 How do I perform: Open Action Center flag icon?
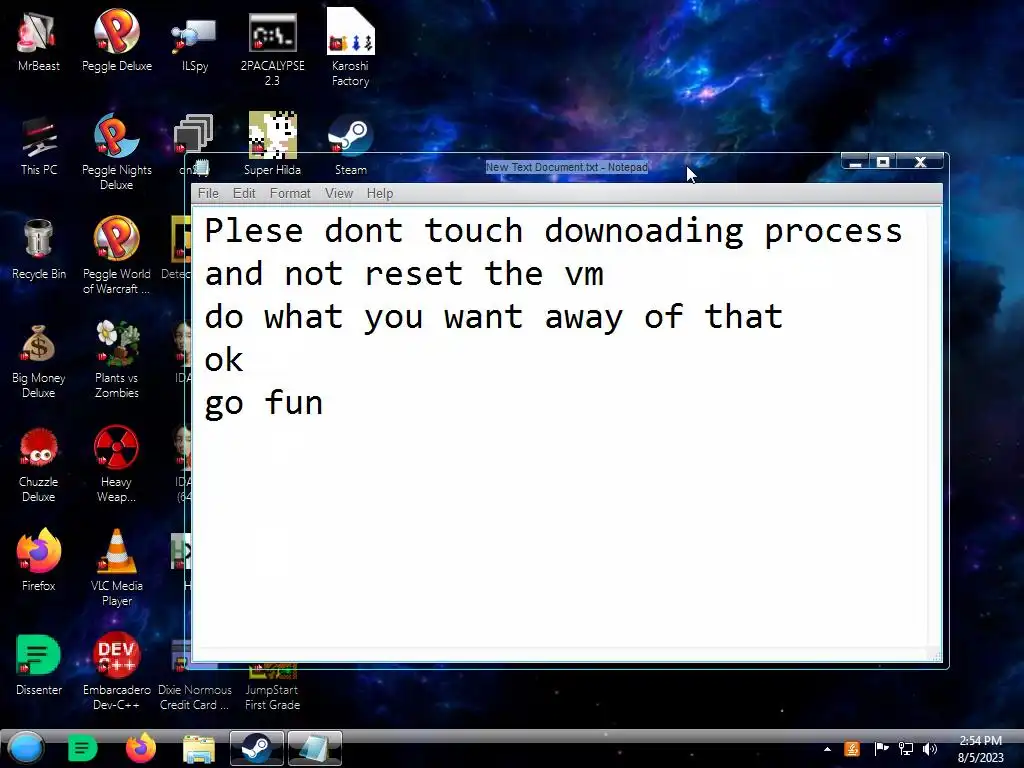point(881,748)
